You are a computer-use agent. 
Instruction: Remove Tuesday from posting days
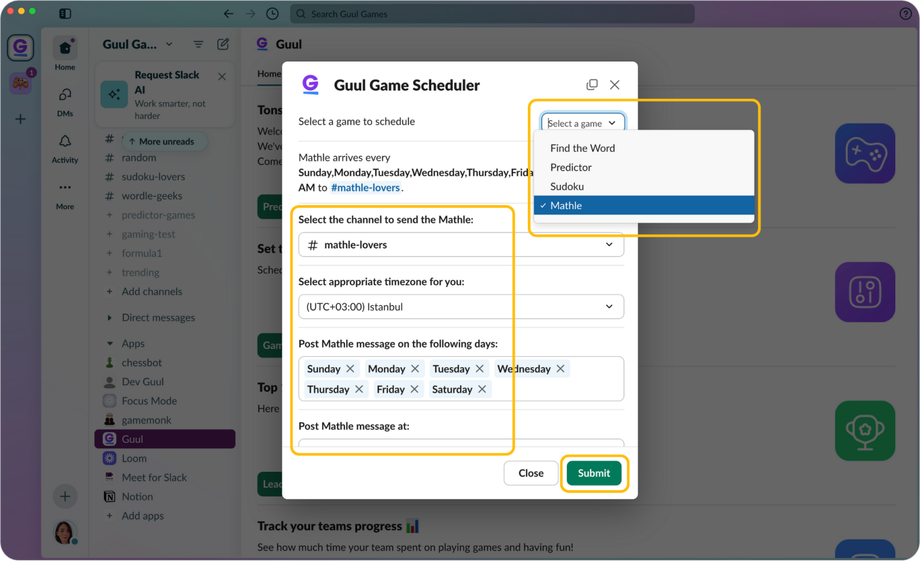[479, 368]
